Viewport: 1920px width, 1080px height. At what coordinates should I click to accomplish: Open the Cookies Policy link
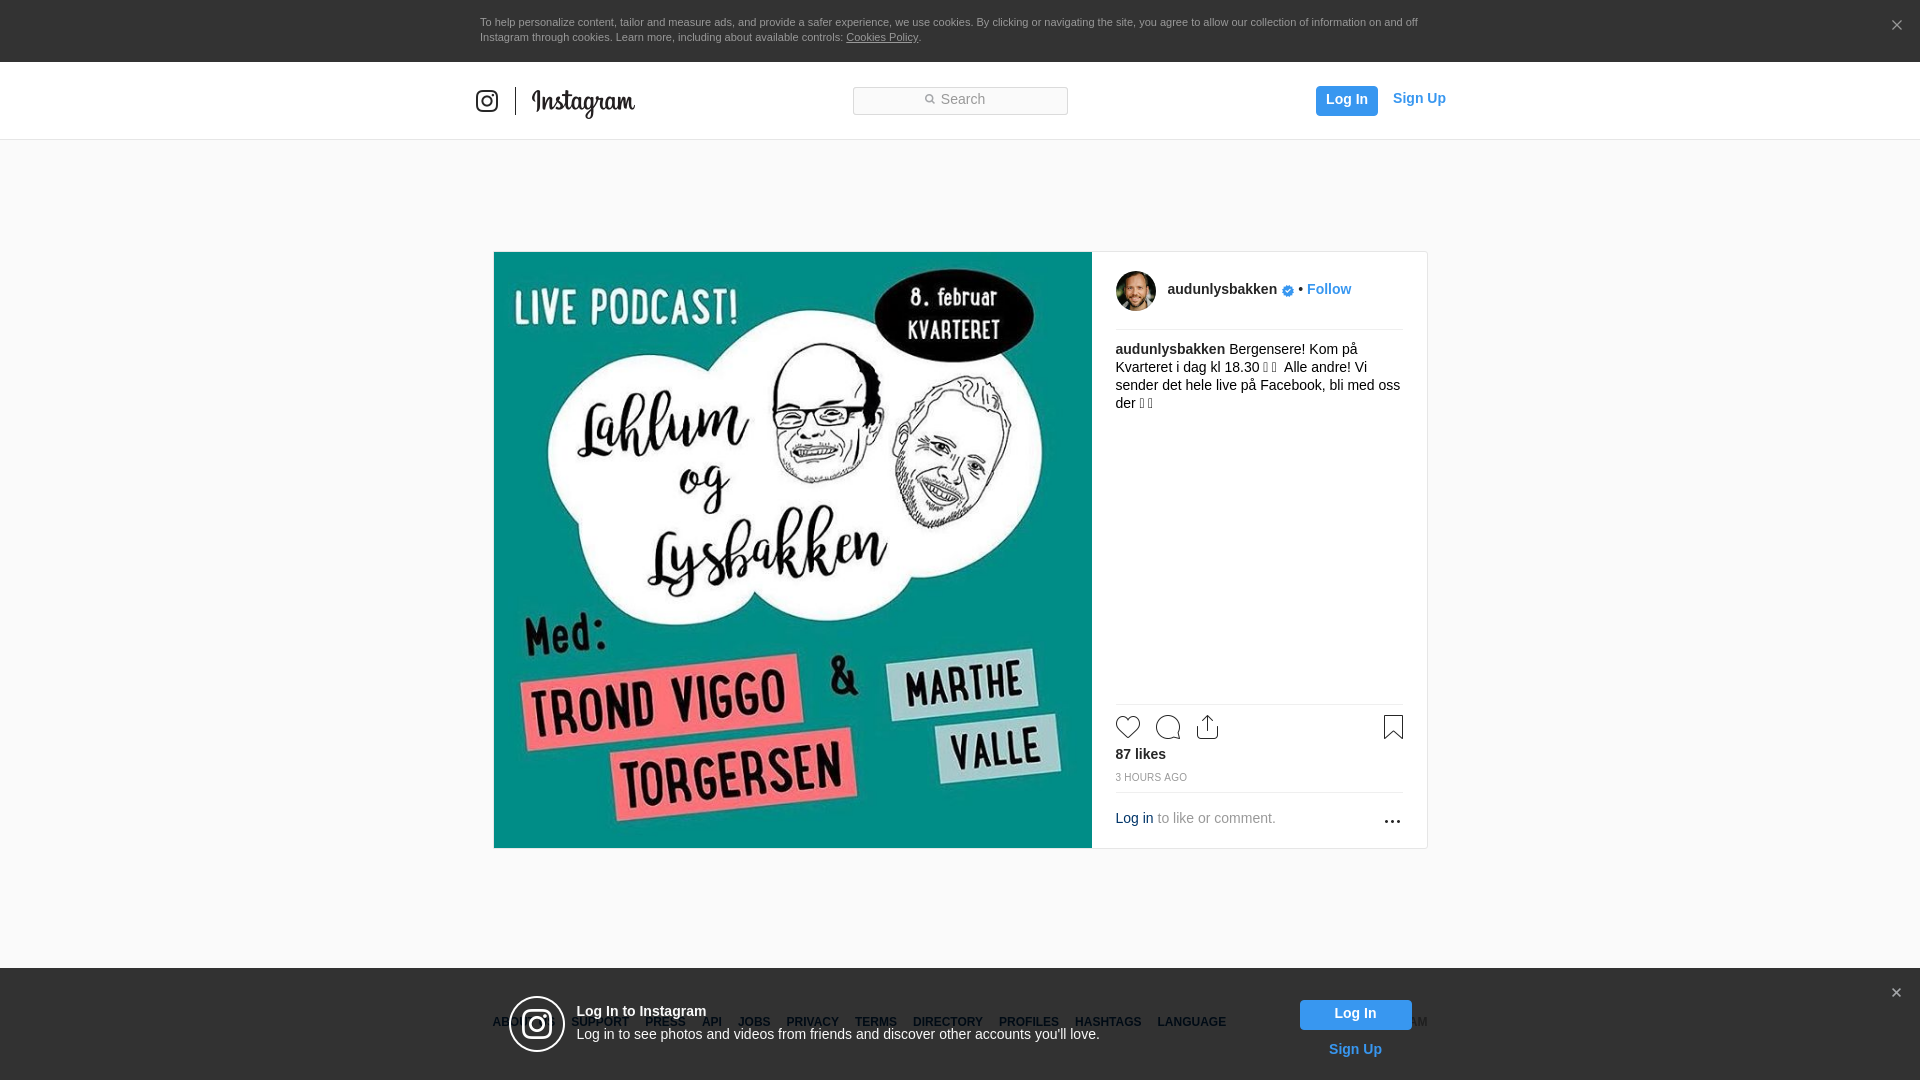point(882,37)
